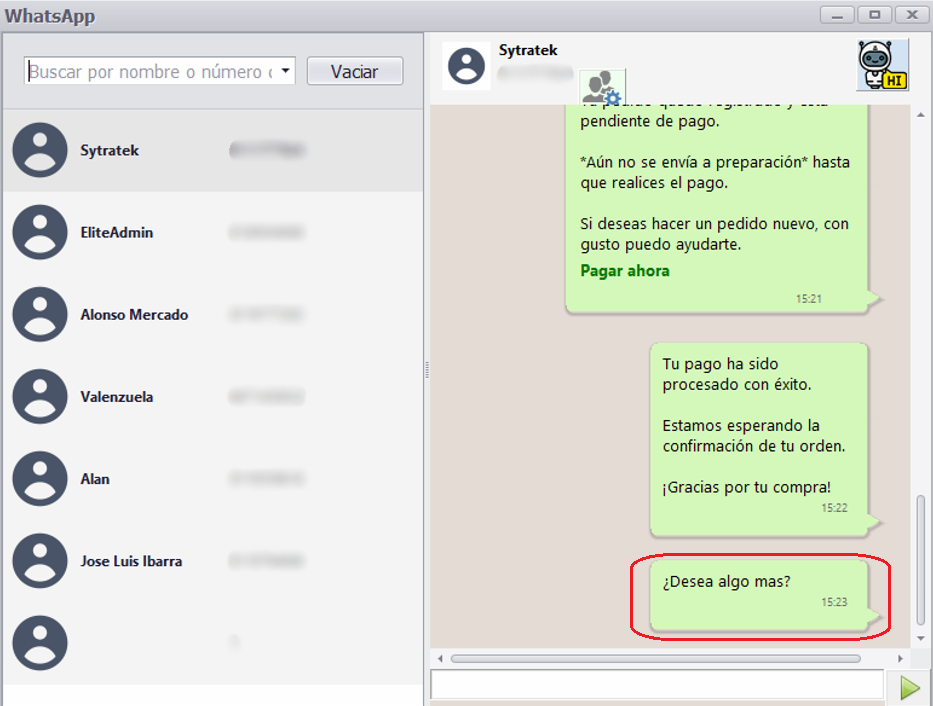This screenshot has width=933, height=706.
Task: Click the message text input field
Action: point(656,685)
